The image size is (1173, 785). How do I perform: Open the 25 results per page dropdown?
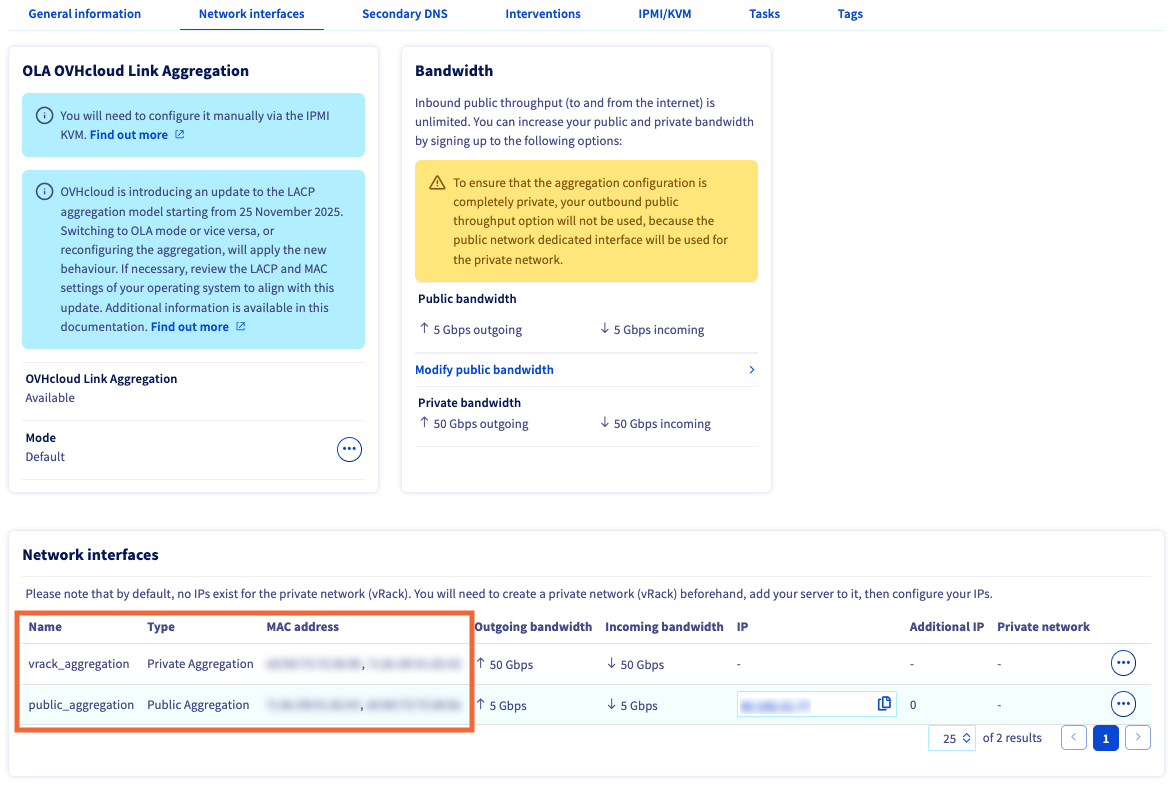[952, 738]
